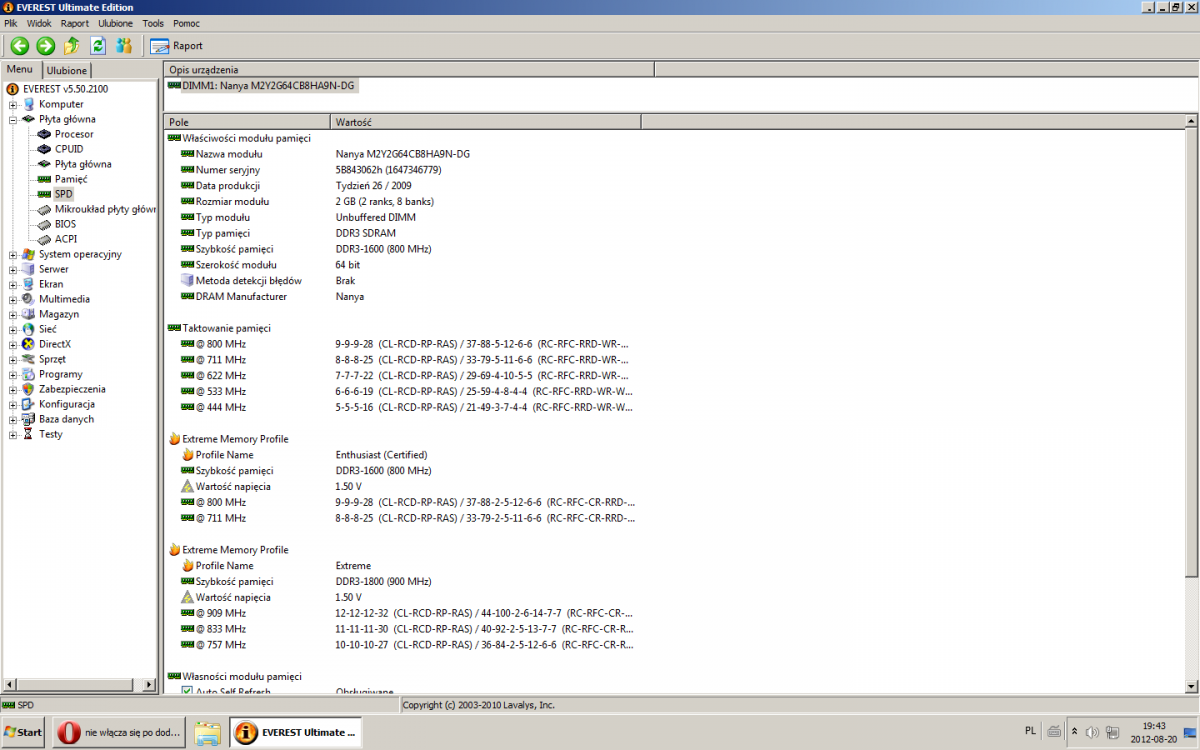The height and width of the screenshot is (750, 1200).
Task: Click the green Forward arrow toolbar icon
Action: (x=45, y=45)
